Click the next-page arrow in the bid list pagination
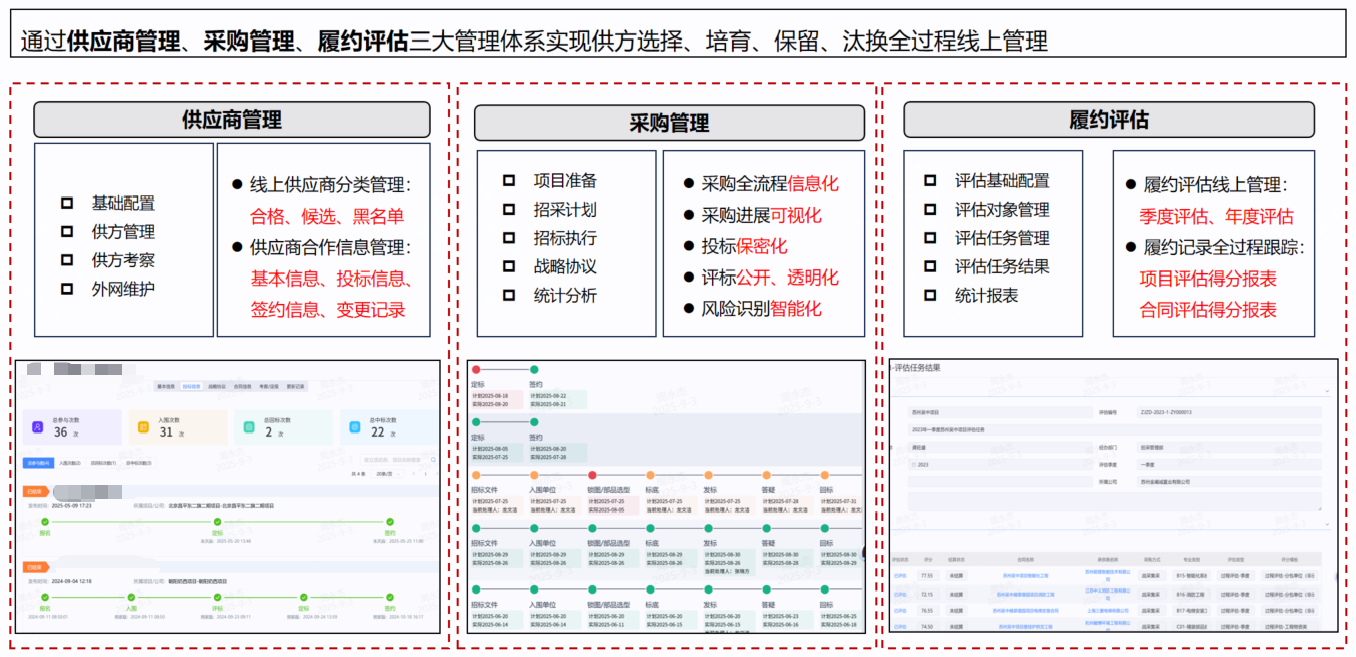The image size is (1356, 657). pyautogui.click(x=437, y=474)
